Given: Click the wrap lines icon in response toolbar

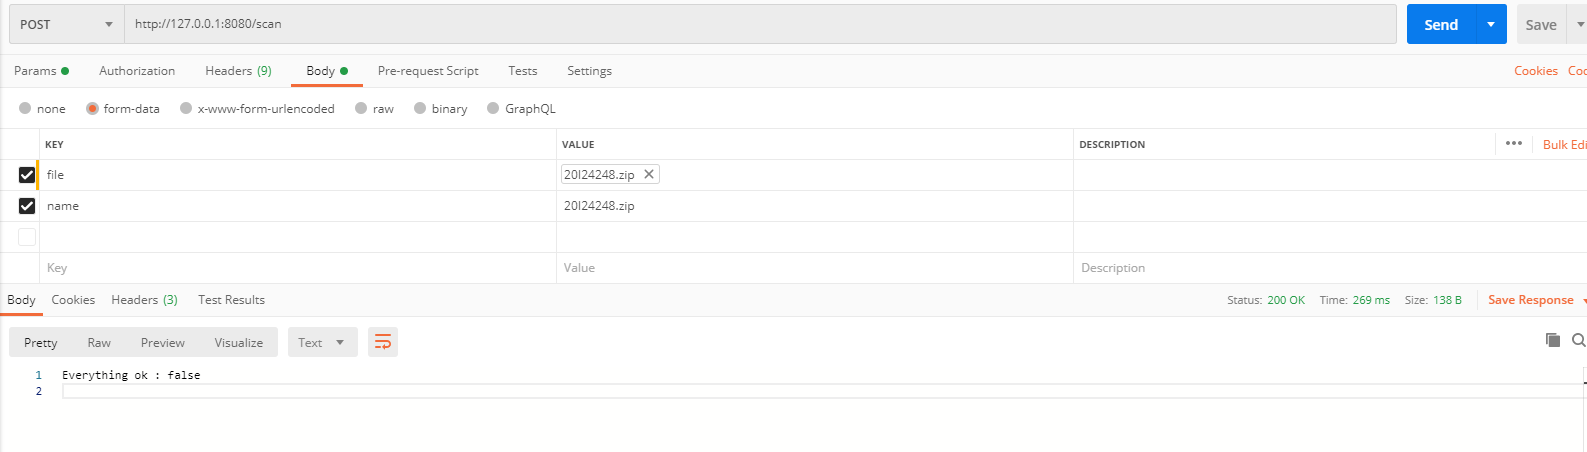Looking at the screenshot, I should (383, 342).
